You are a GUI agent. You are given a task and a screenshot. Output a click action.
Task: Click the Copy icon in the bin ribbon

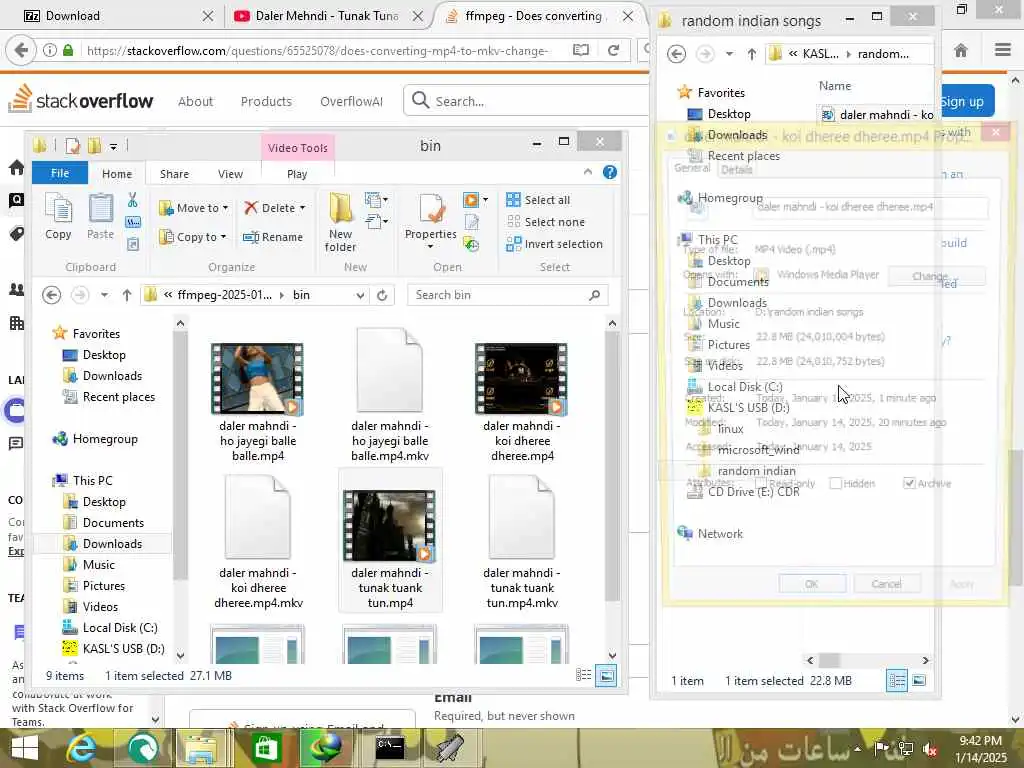tap(58, 209)
